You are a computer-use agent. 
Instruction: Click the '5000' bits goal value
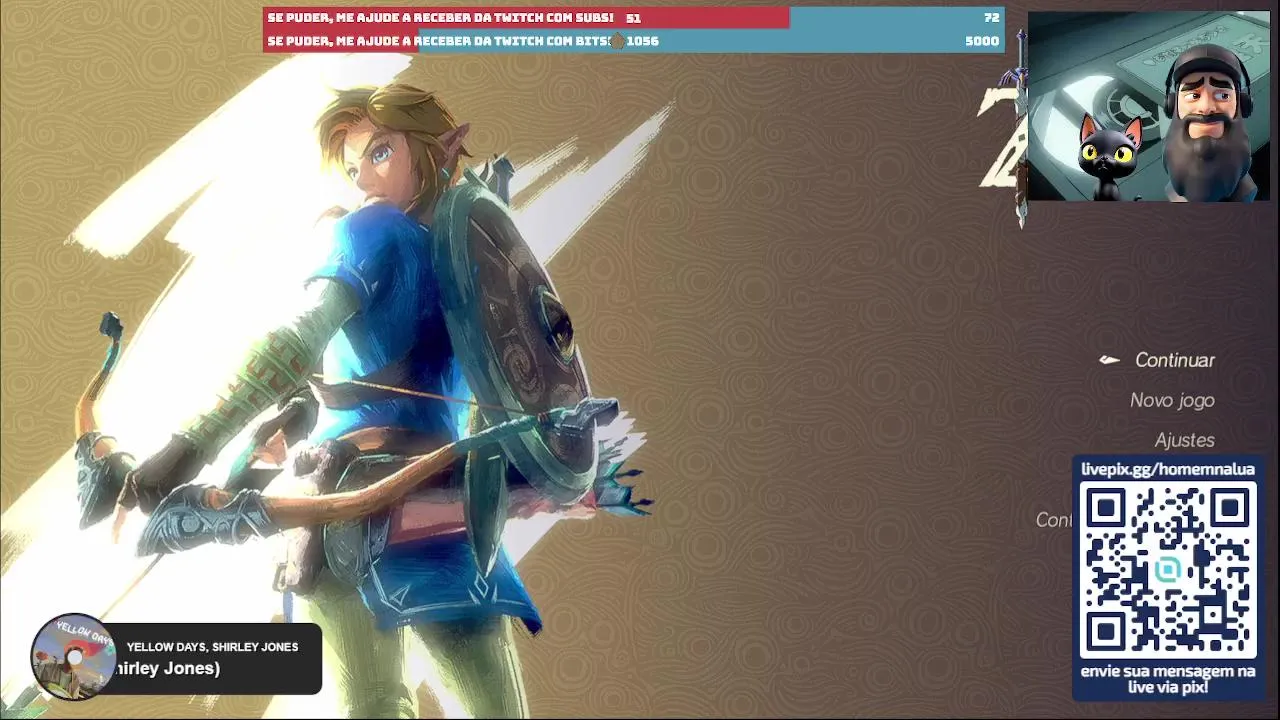click(982, 41)
